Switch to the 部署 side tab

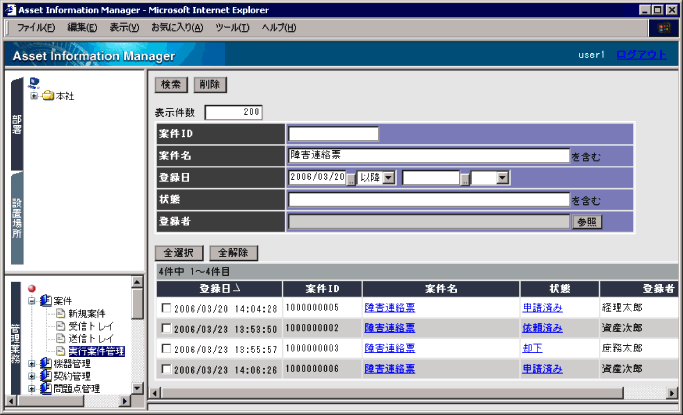pyautogui.click(x=17, y=124)
